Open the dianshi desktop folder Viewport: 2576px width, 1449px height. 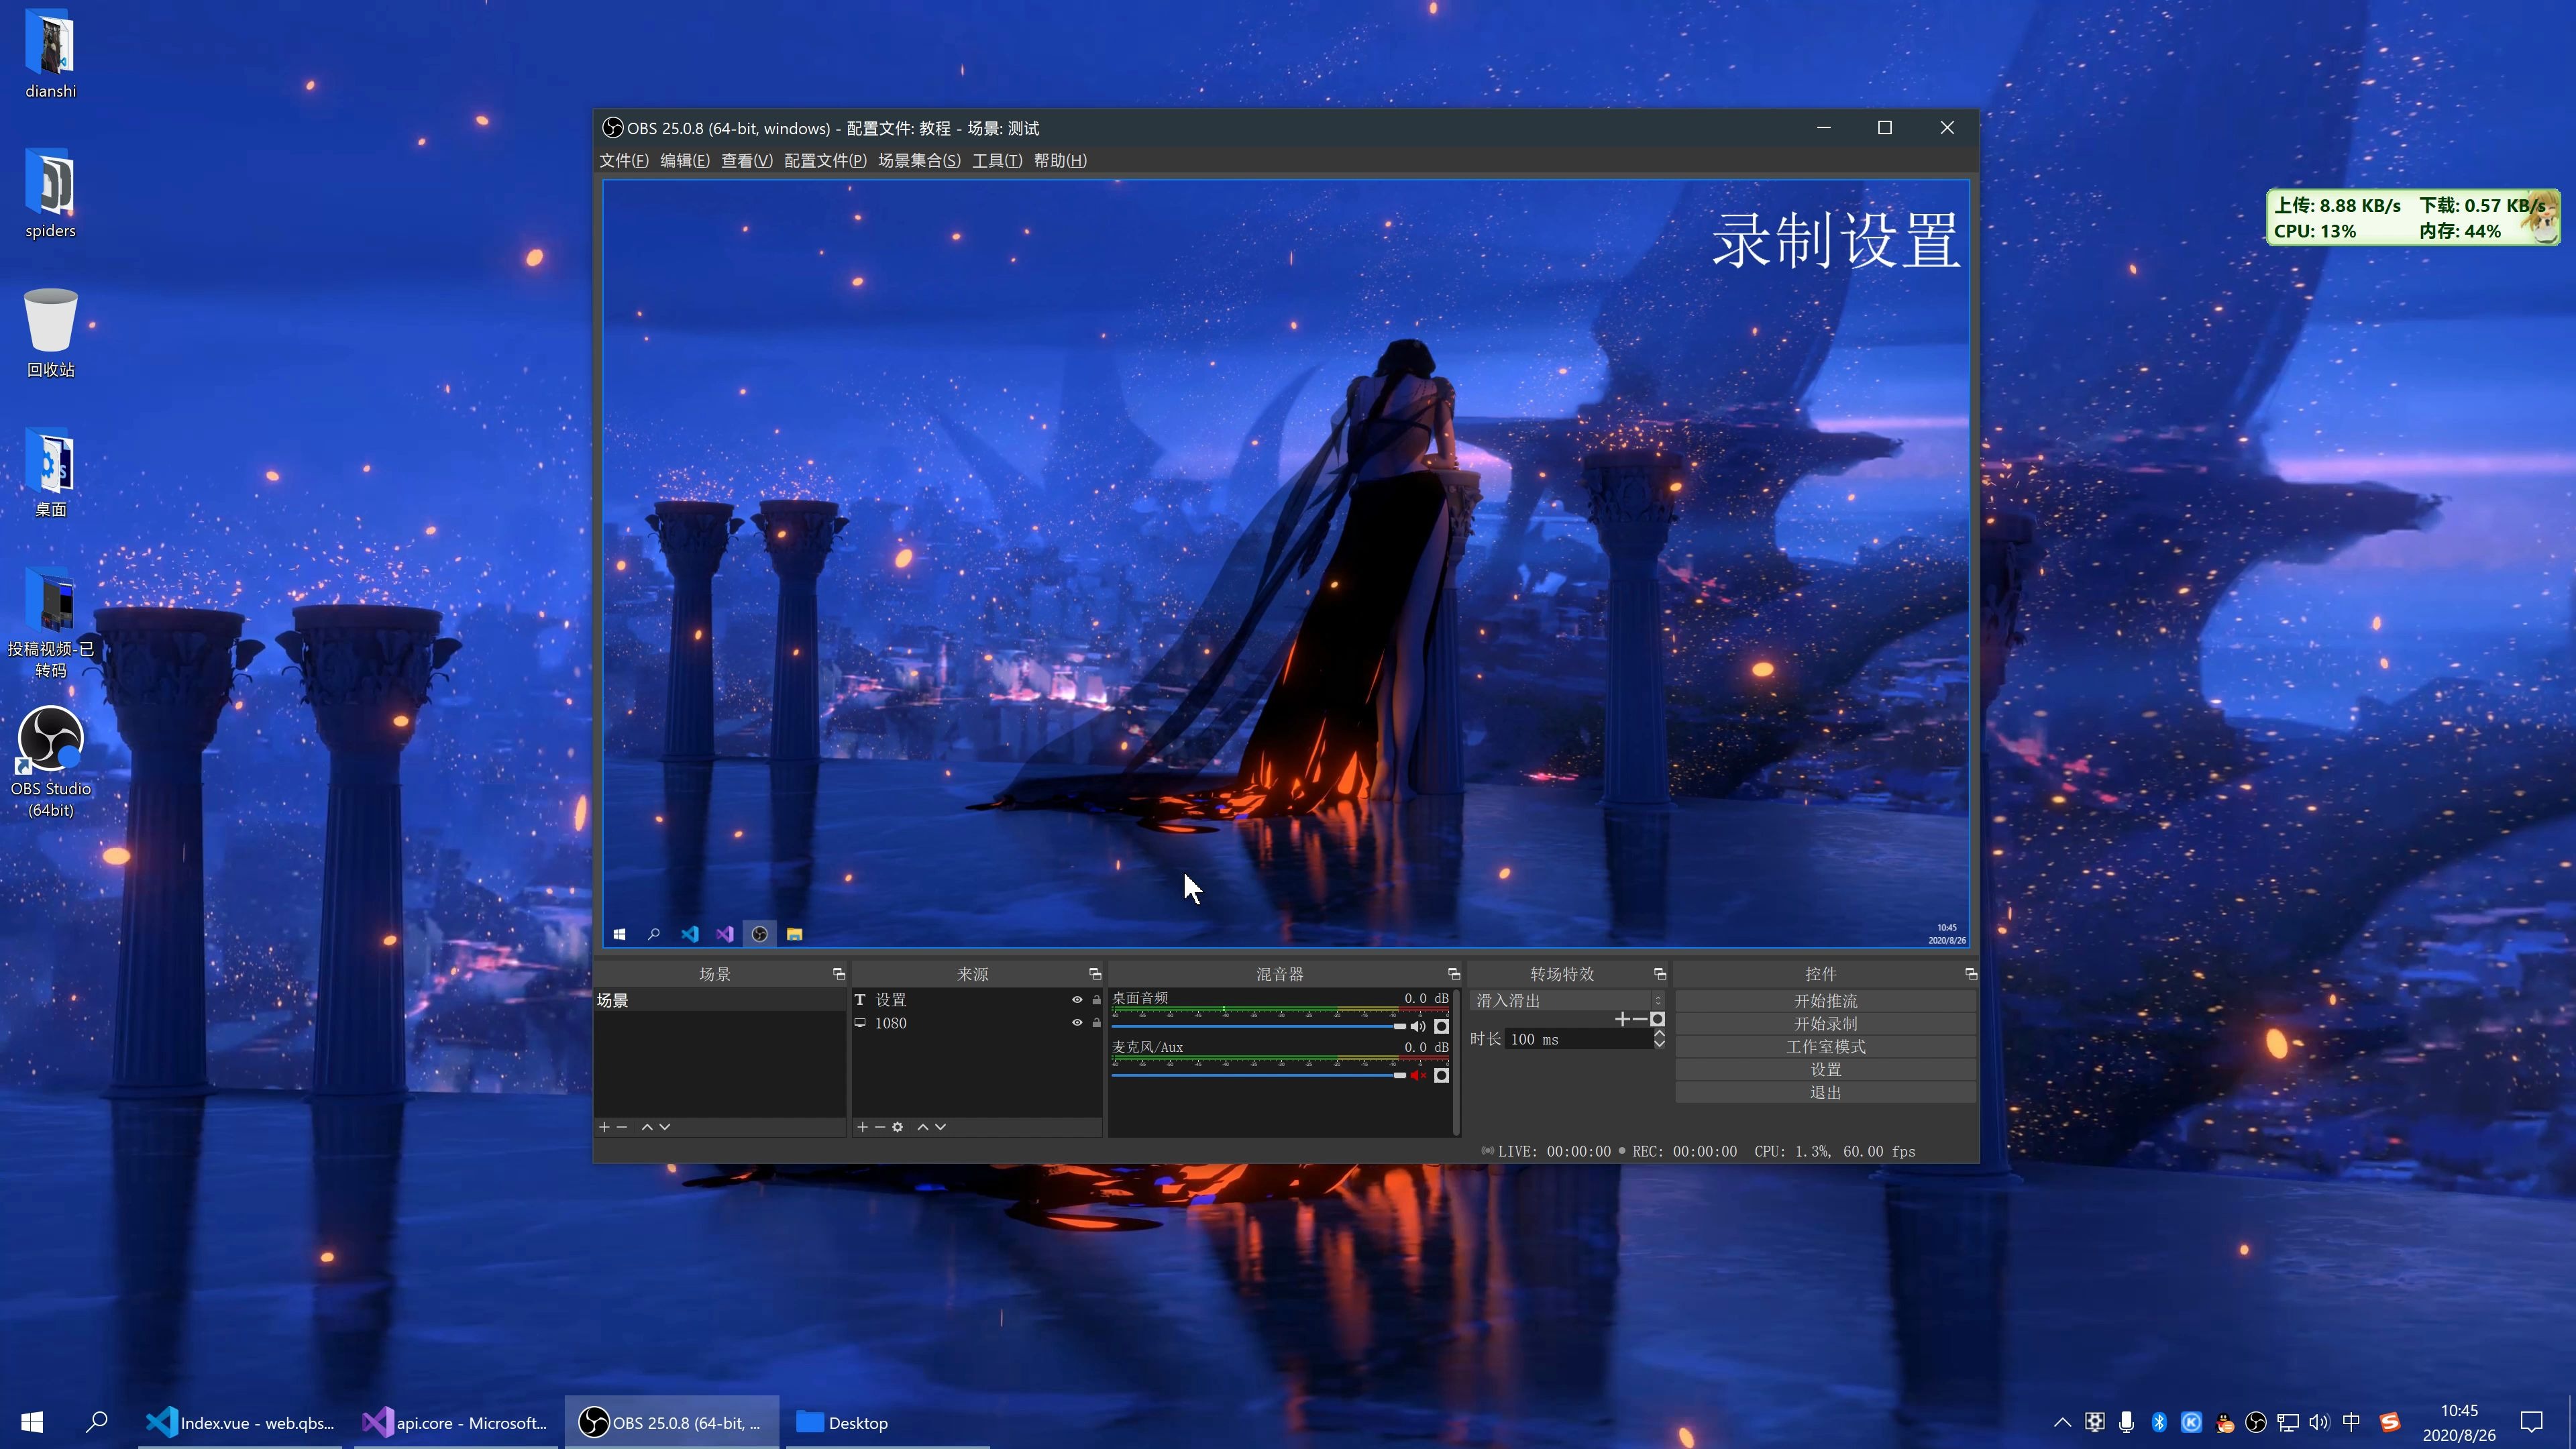click(50, 54)
